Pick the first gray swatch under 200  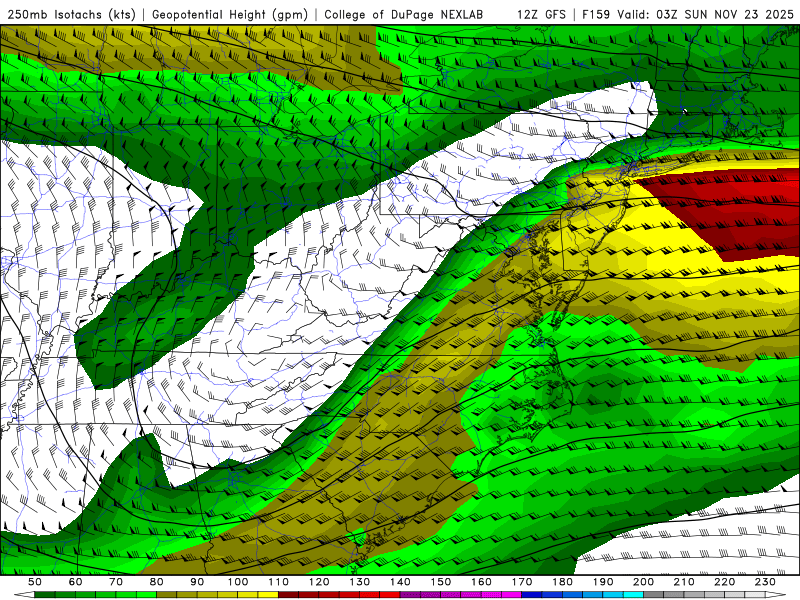654,594
